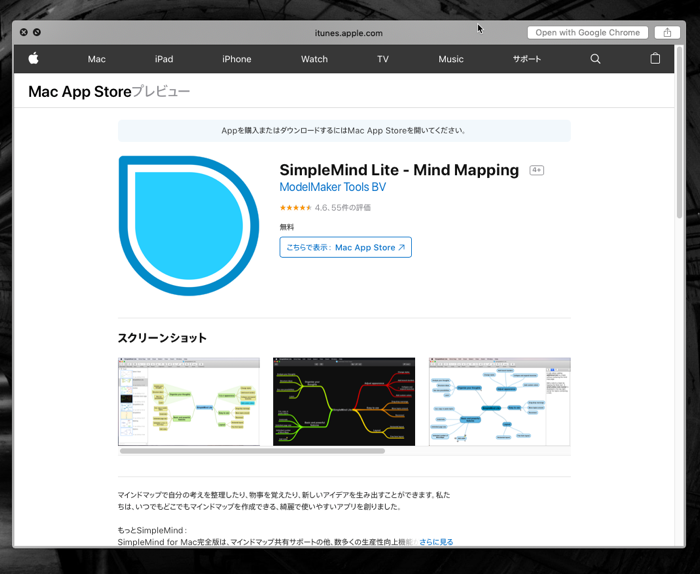Image resolution: width=700 pixels, height=574 pixels.
Task: Open ModelMaker Tools BV developer link
Action: click(333, 187)
